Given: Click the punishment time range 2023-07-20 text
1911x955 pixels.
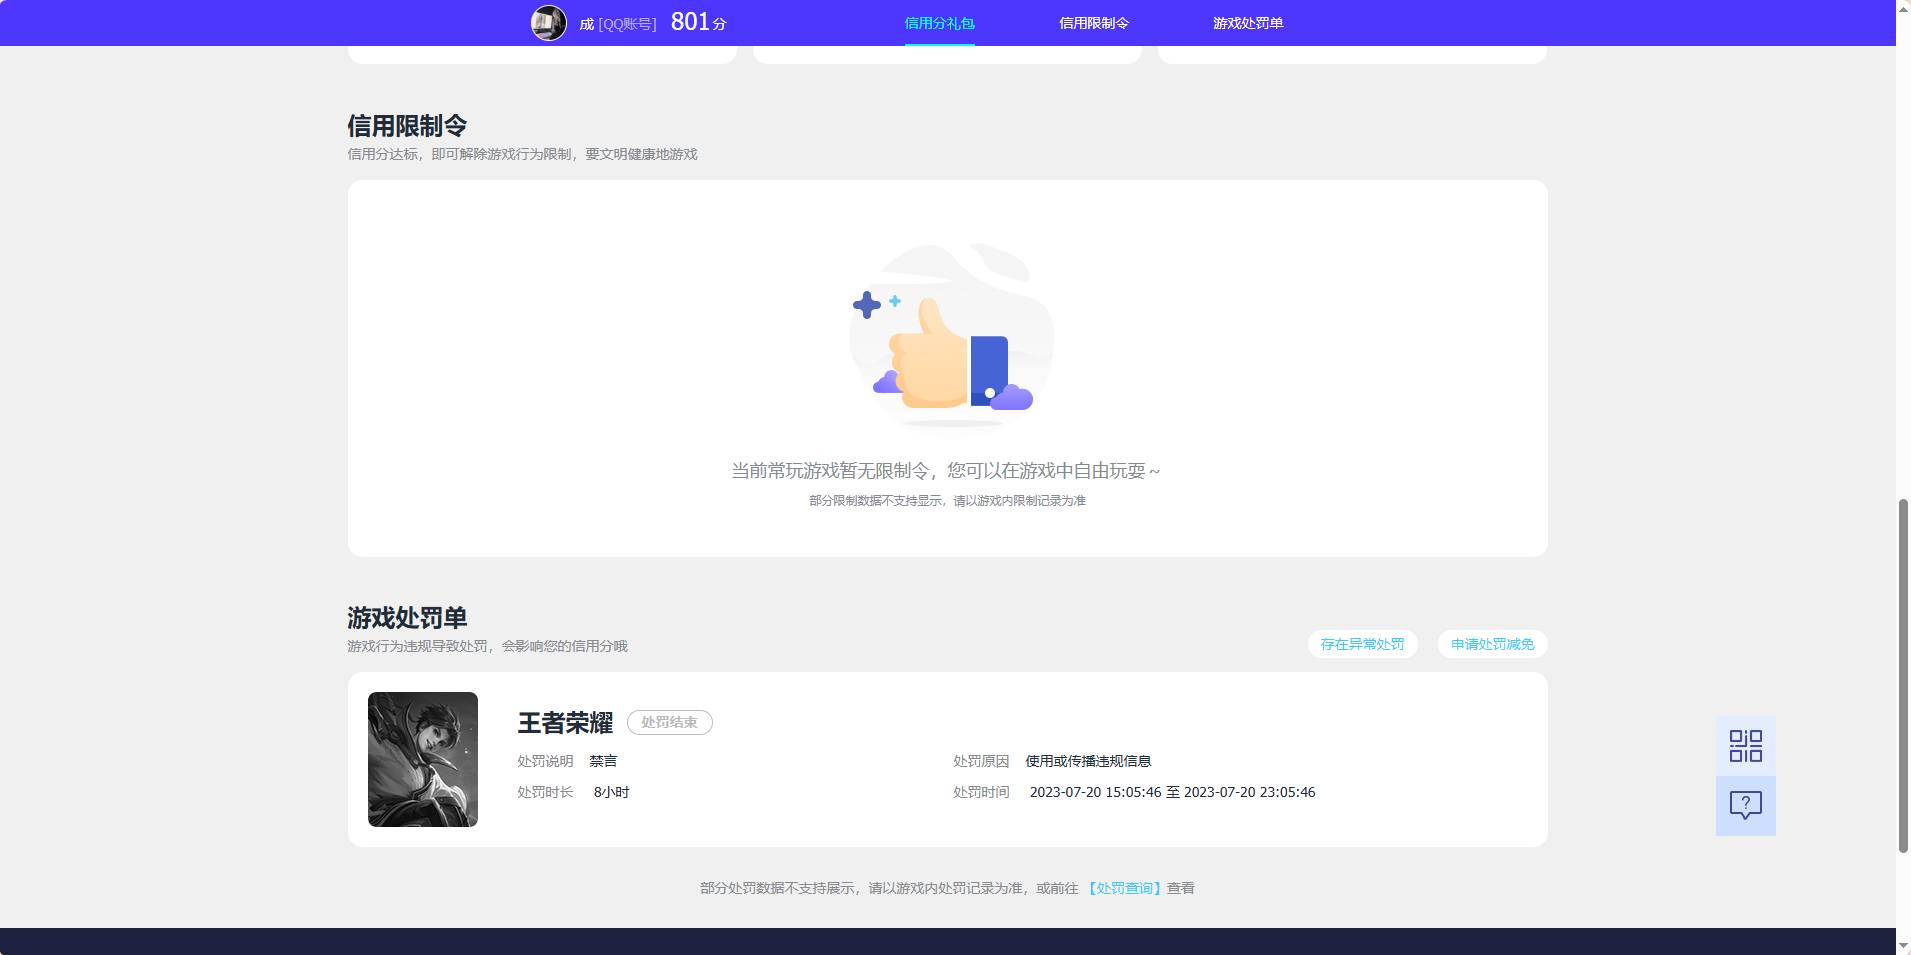Looking at the screenshot, I should click(1172, 792).
